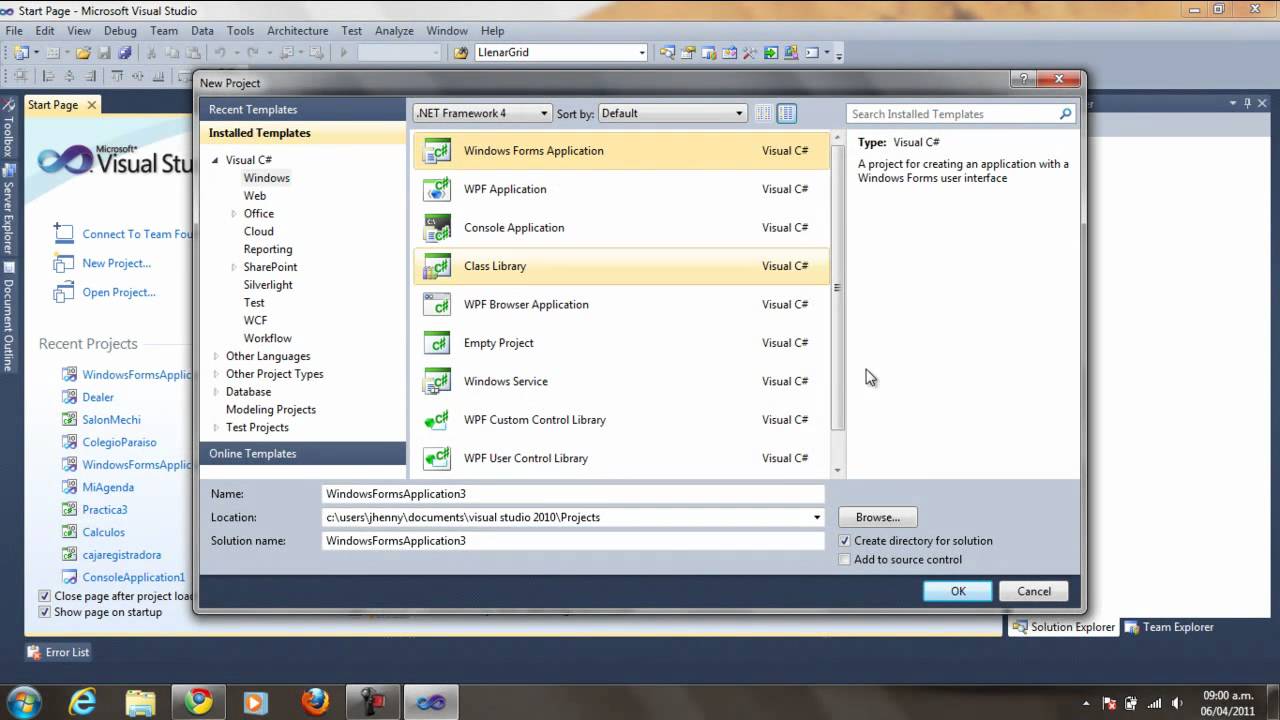Collapse the Visual C# tree node
This screenshot has height=720, width=1280.
[x=214, y=160]
